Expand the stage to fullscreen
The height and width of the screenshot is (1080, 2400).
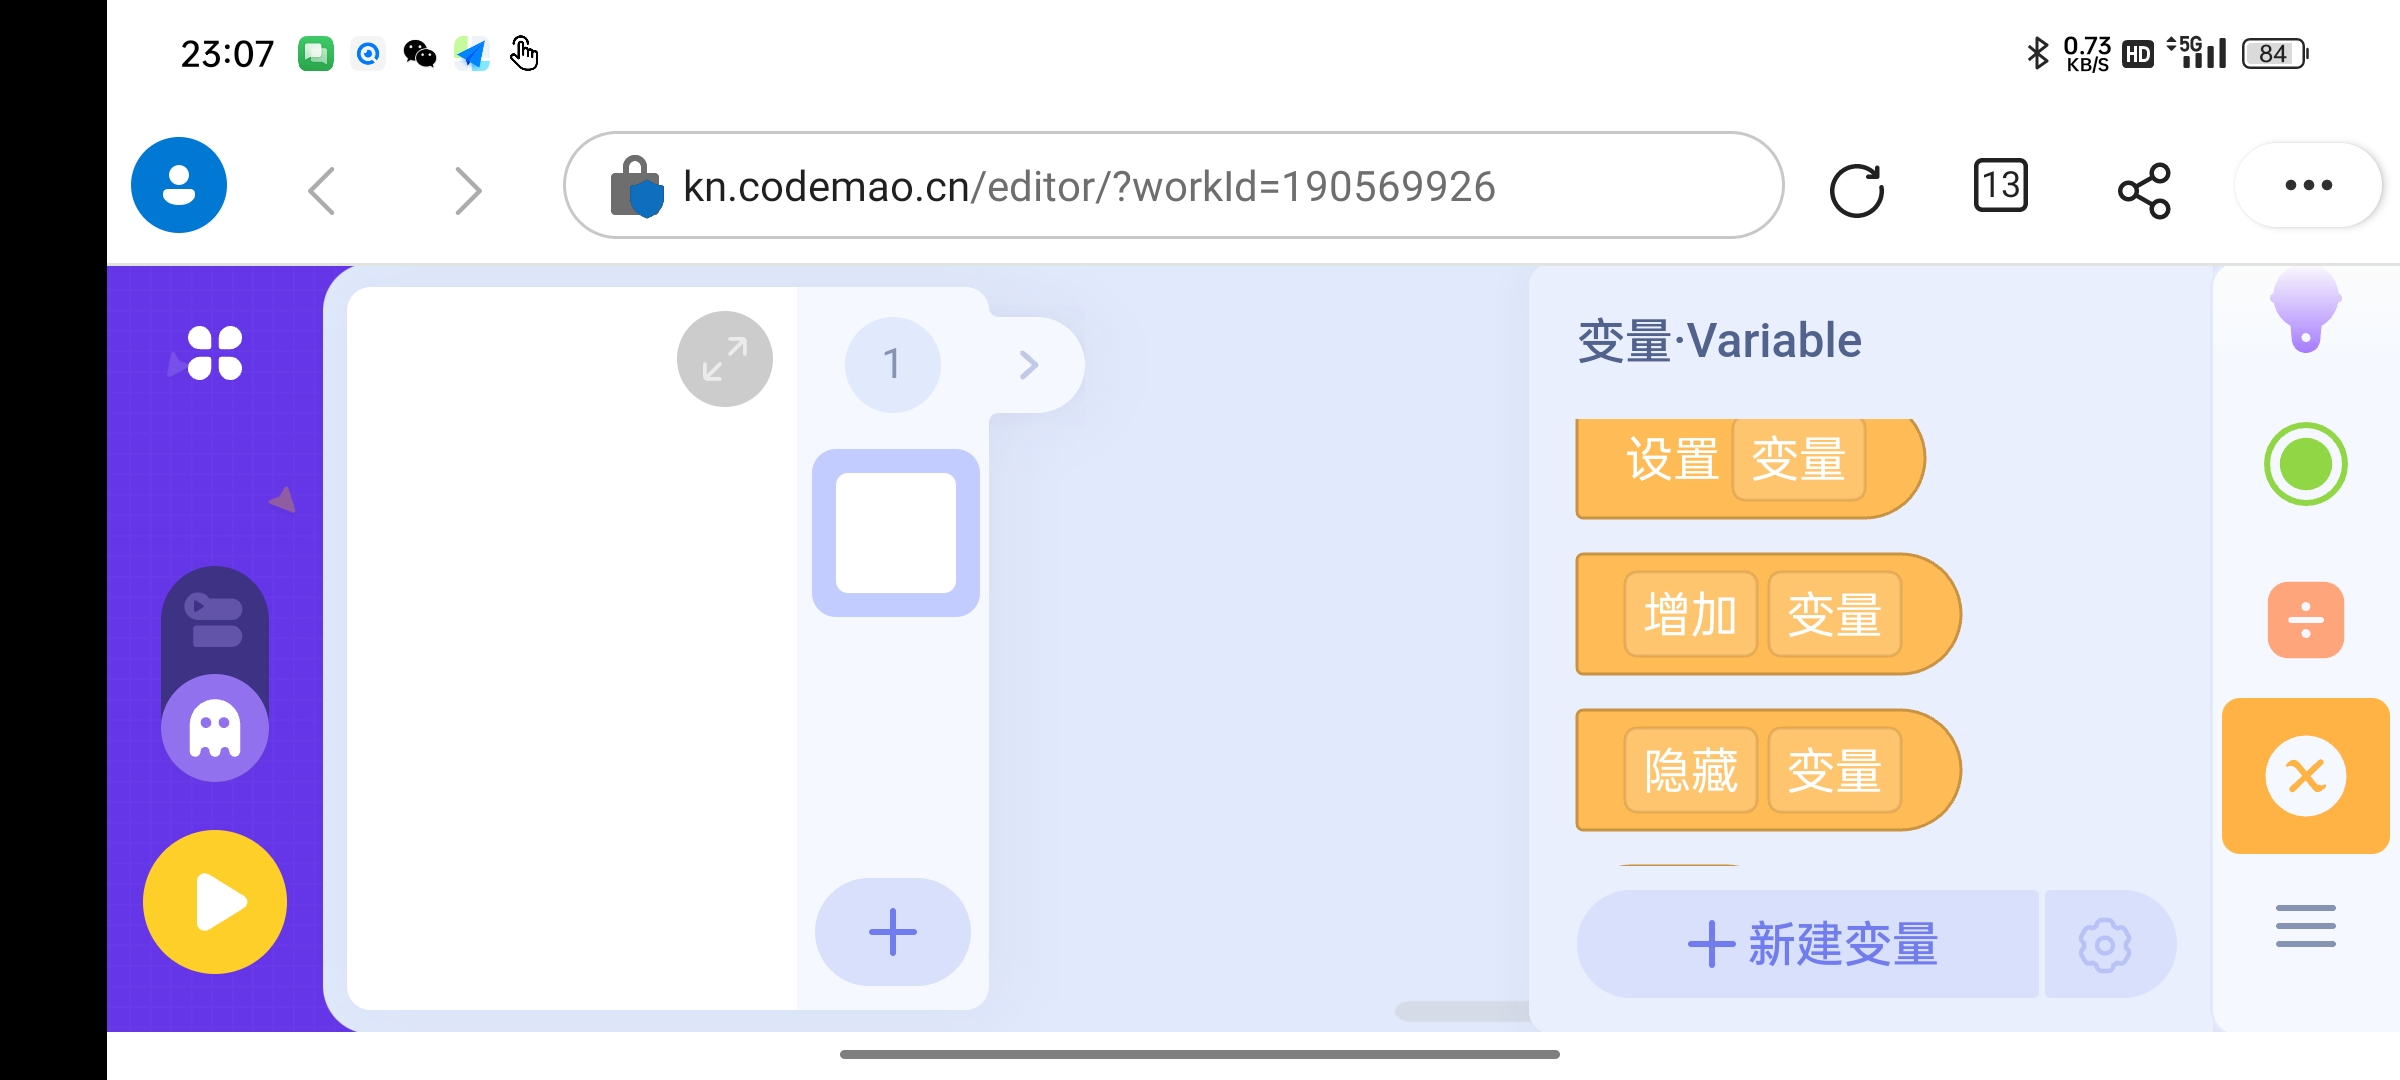(x=725, y=359)
